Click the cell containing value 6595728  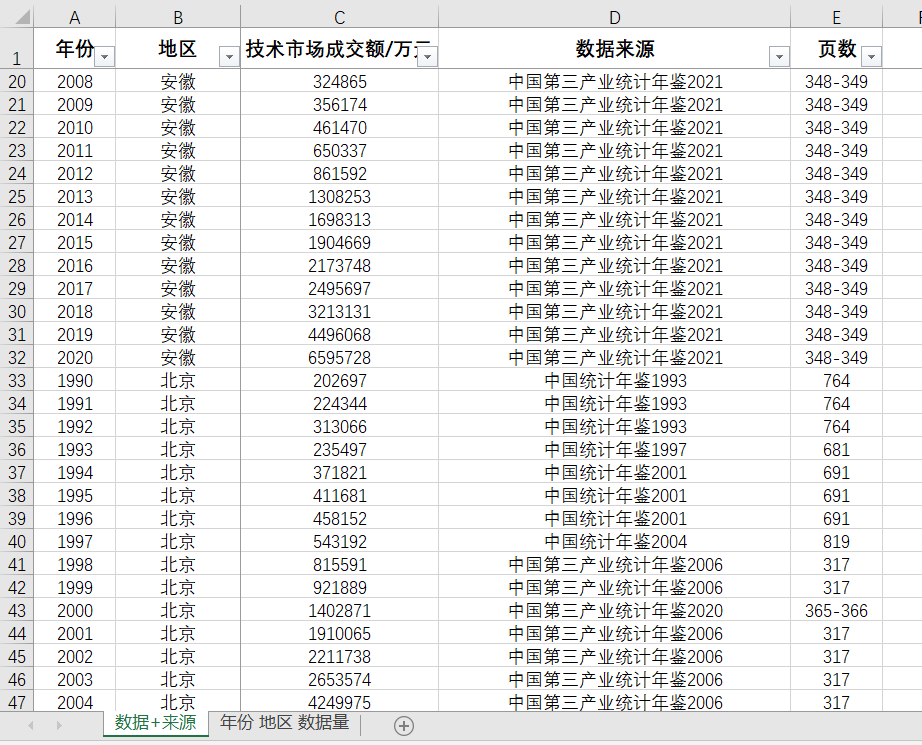338,357
